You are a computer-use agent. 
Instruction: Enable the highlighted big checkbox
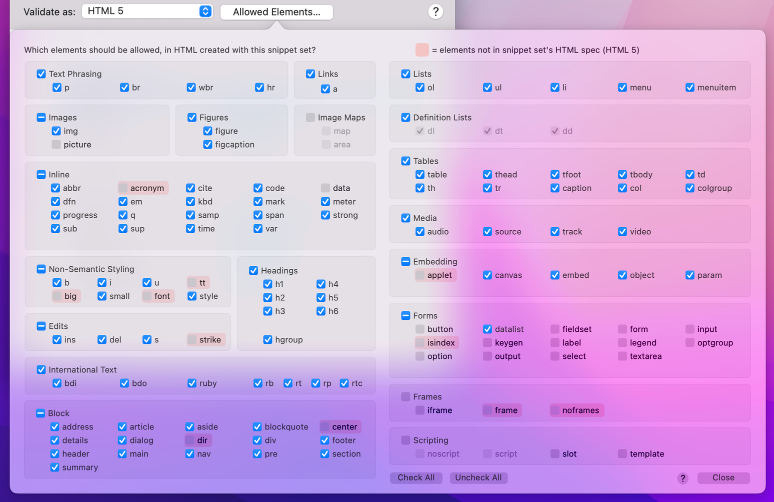57,296
